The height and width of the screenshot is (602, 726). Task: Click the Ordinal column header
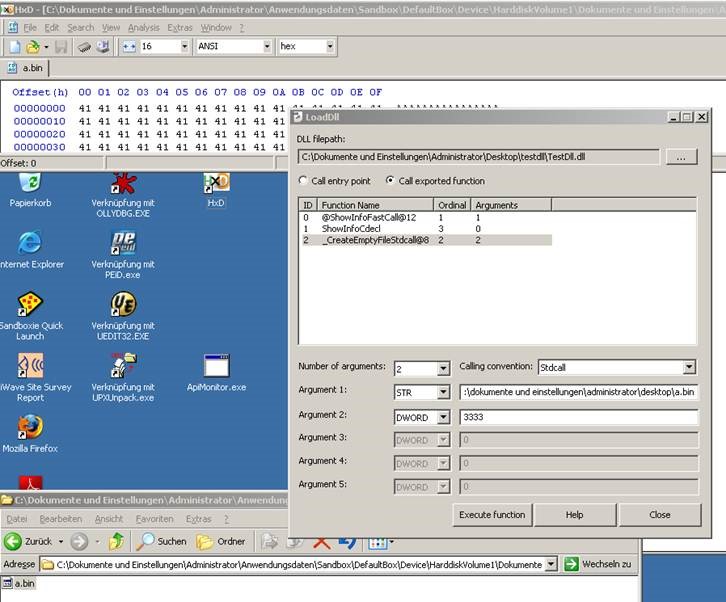click(452, 205)
